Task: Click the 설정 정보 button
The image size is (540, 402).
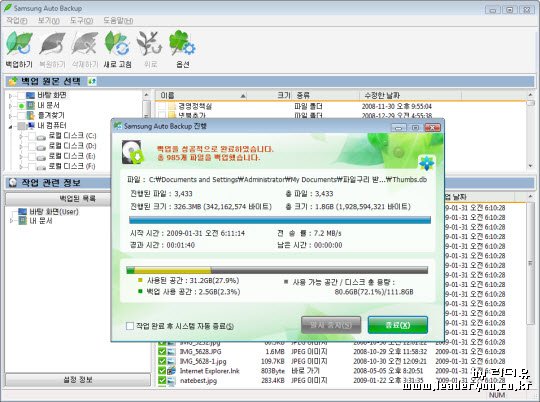Action: [x=78, y=380]
